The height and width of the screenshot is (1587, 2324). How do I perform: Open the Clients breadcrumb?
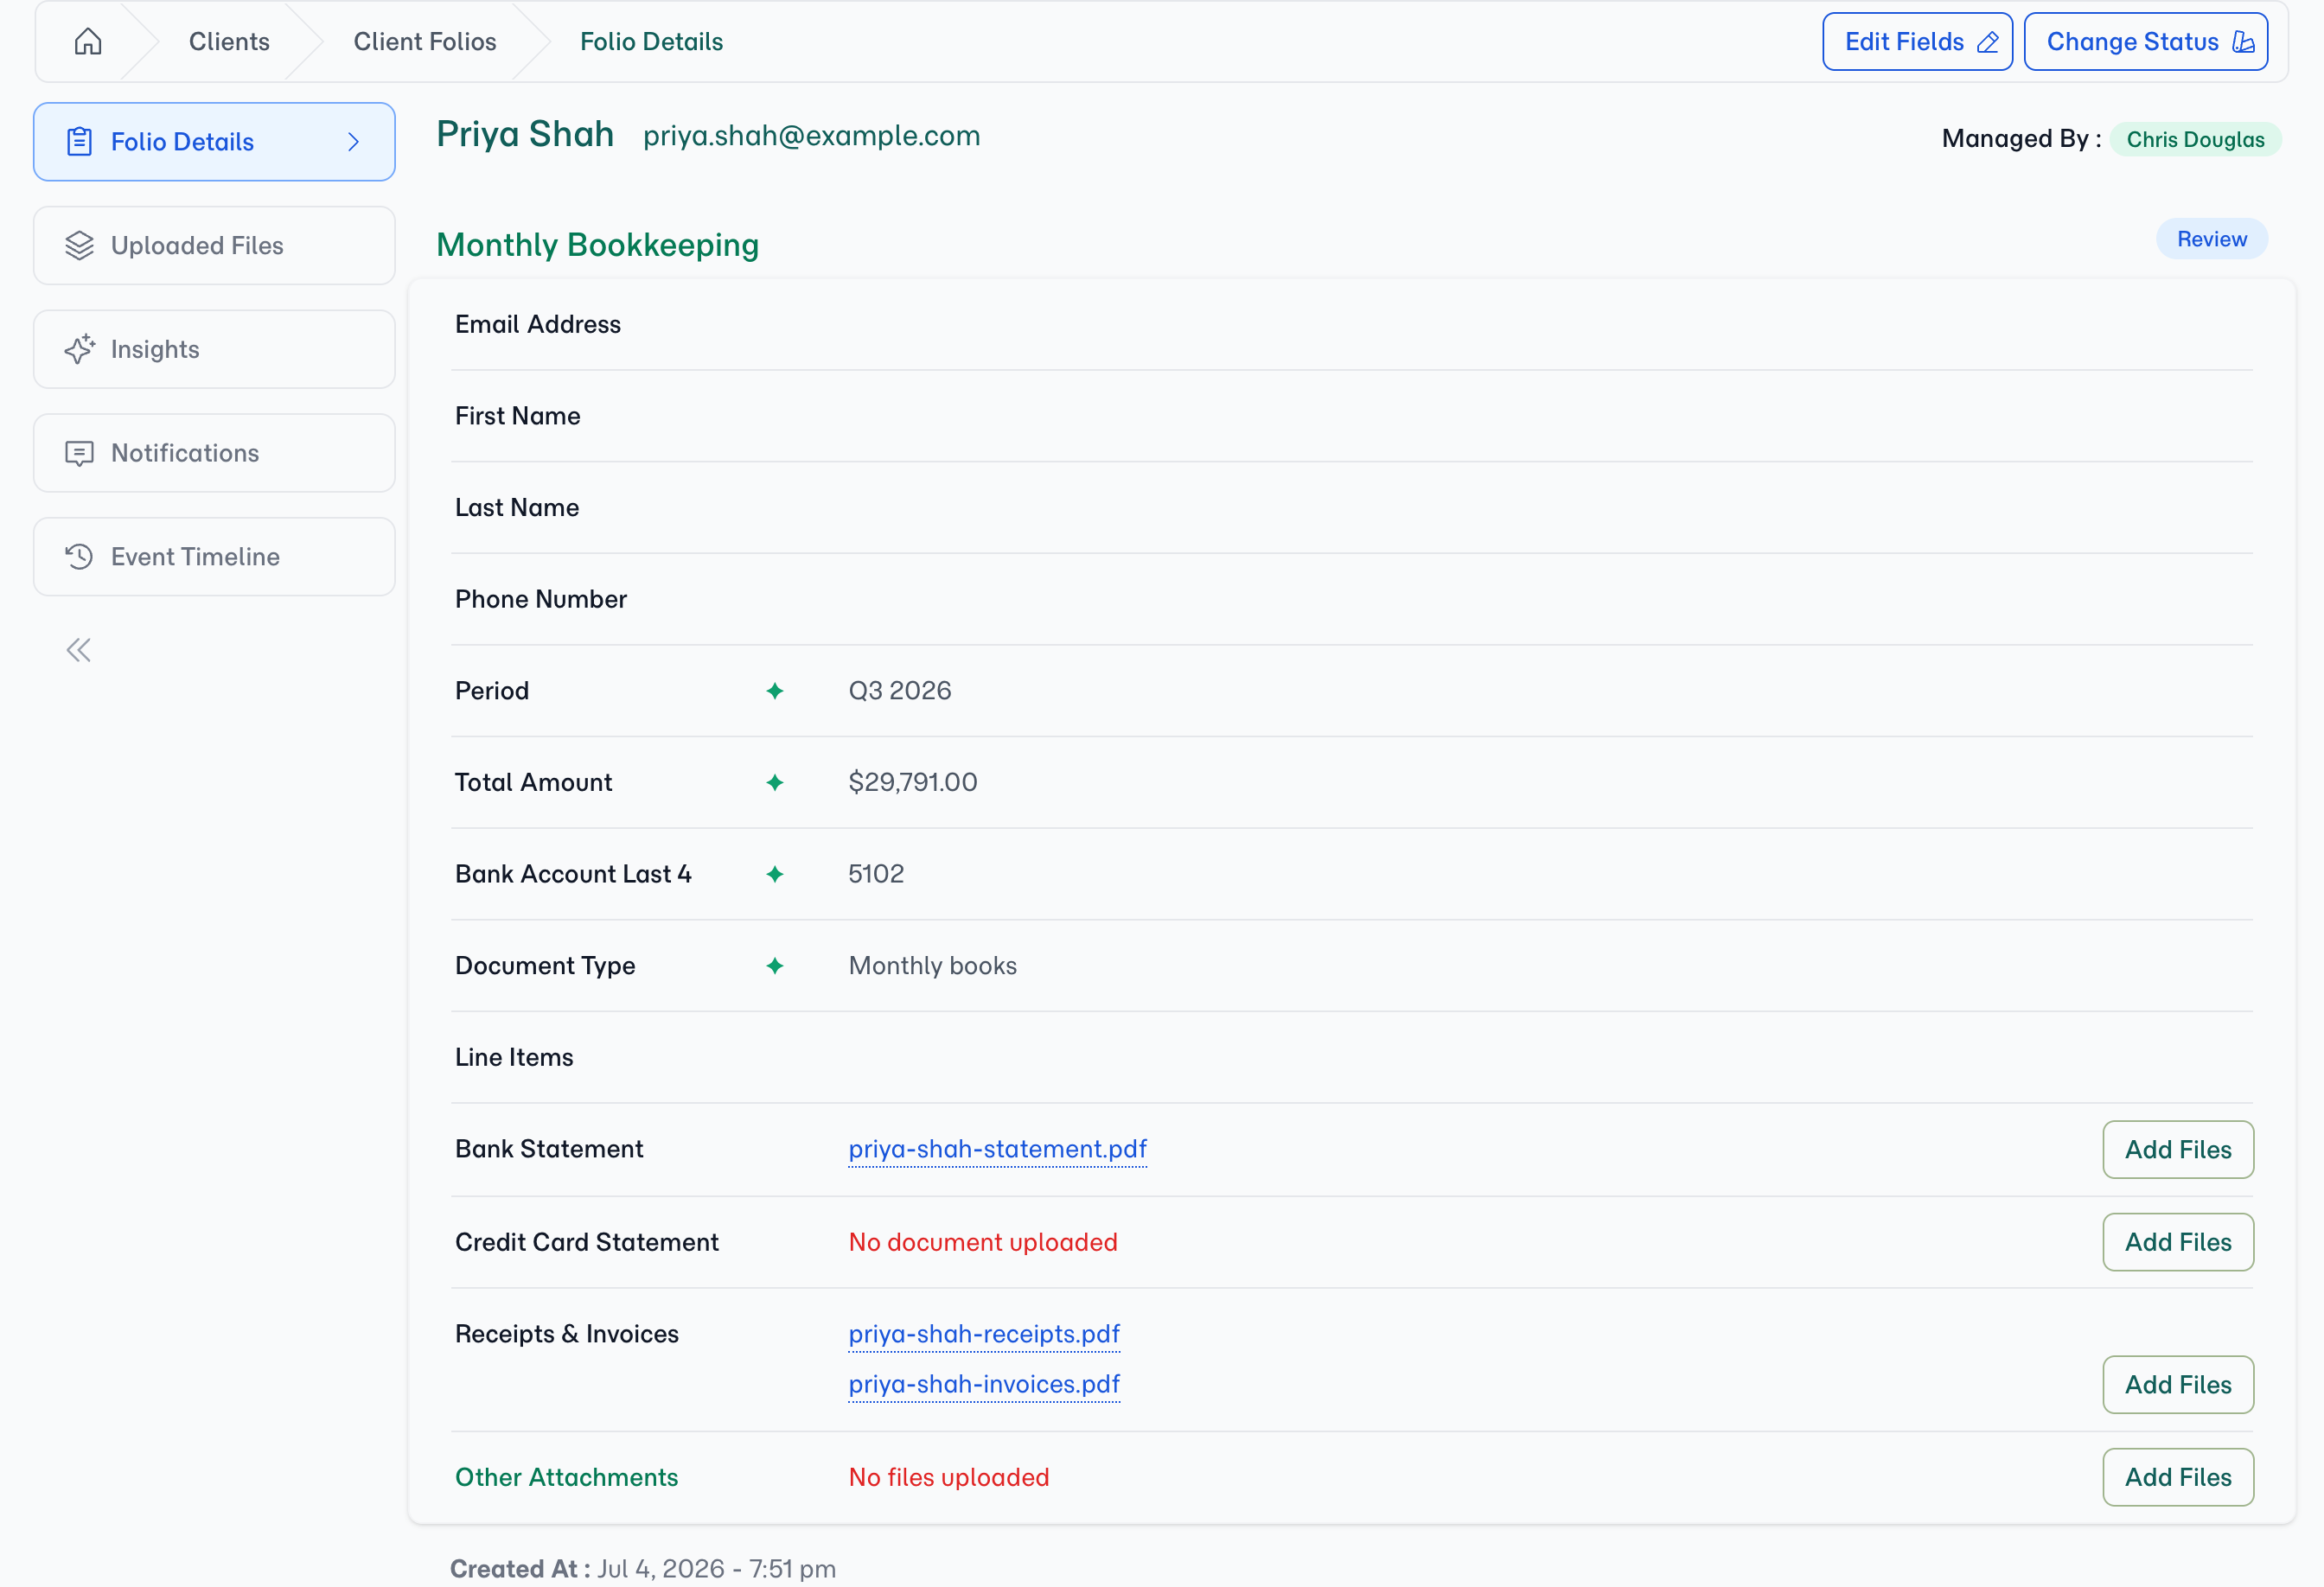pos(229,41)
